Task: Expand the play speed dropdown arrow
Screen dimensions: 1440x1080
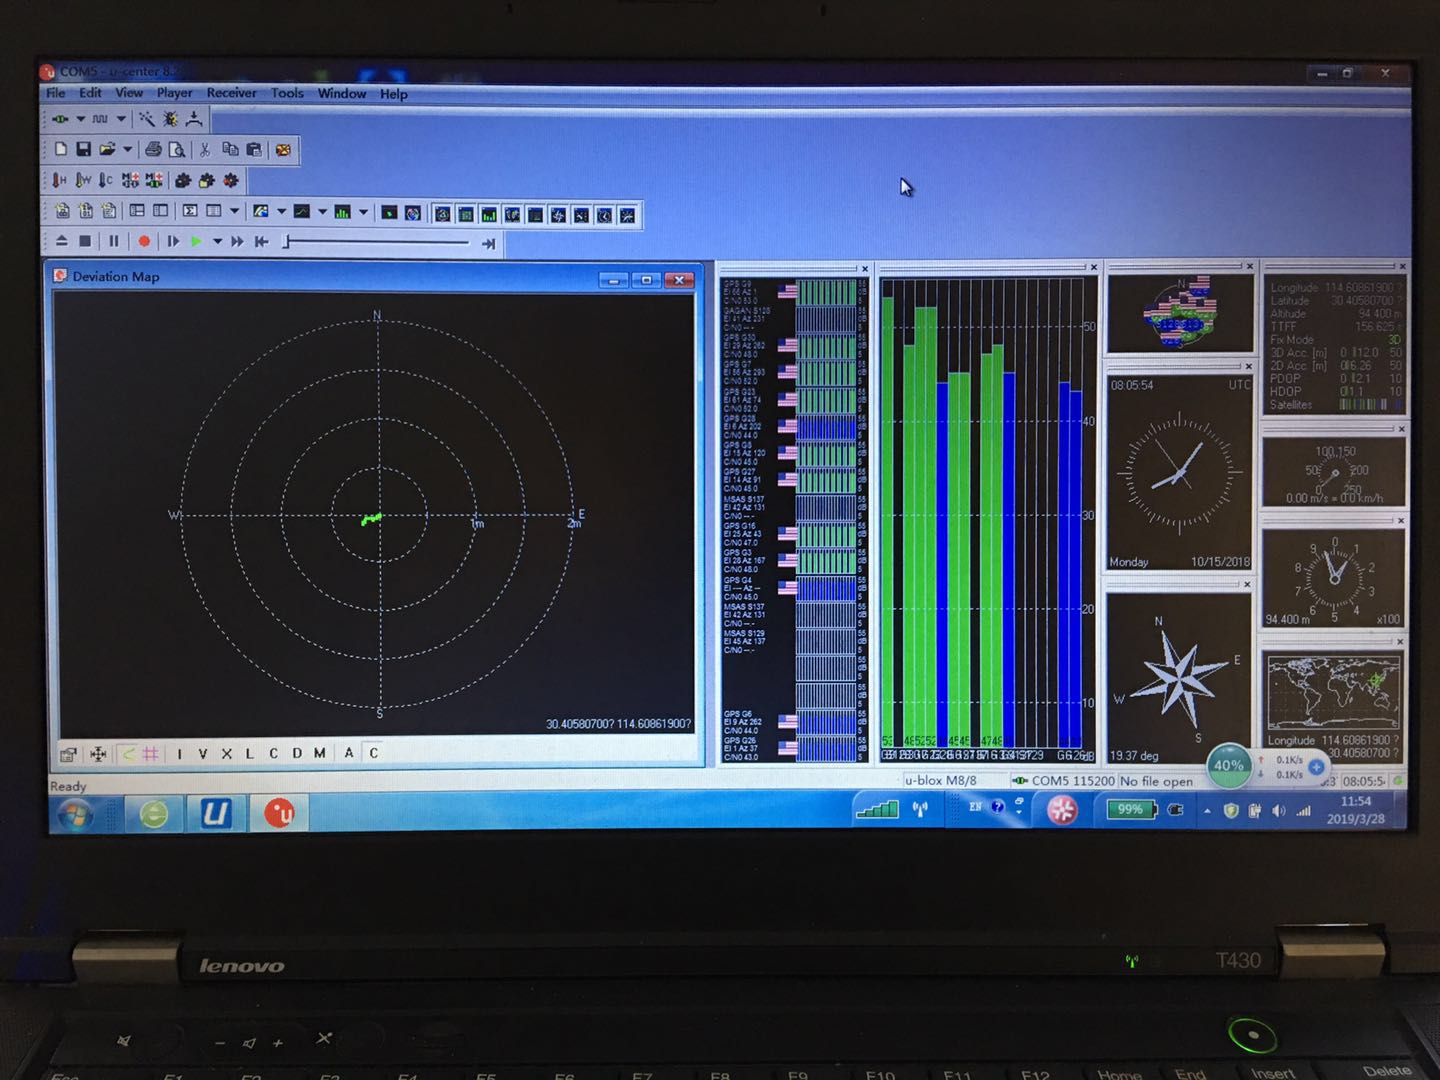Action: click(x=217, y=241)
